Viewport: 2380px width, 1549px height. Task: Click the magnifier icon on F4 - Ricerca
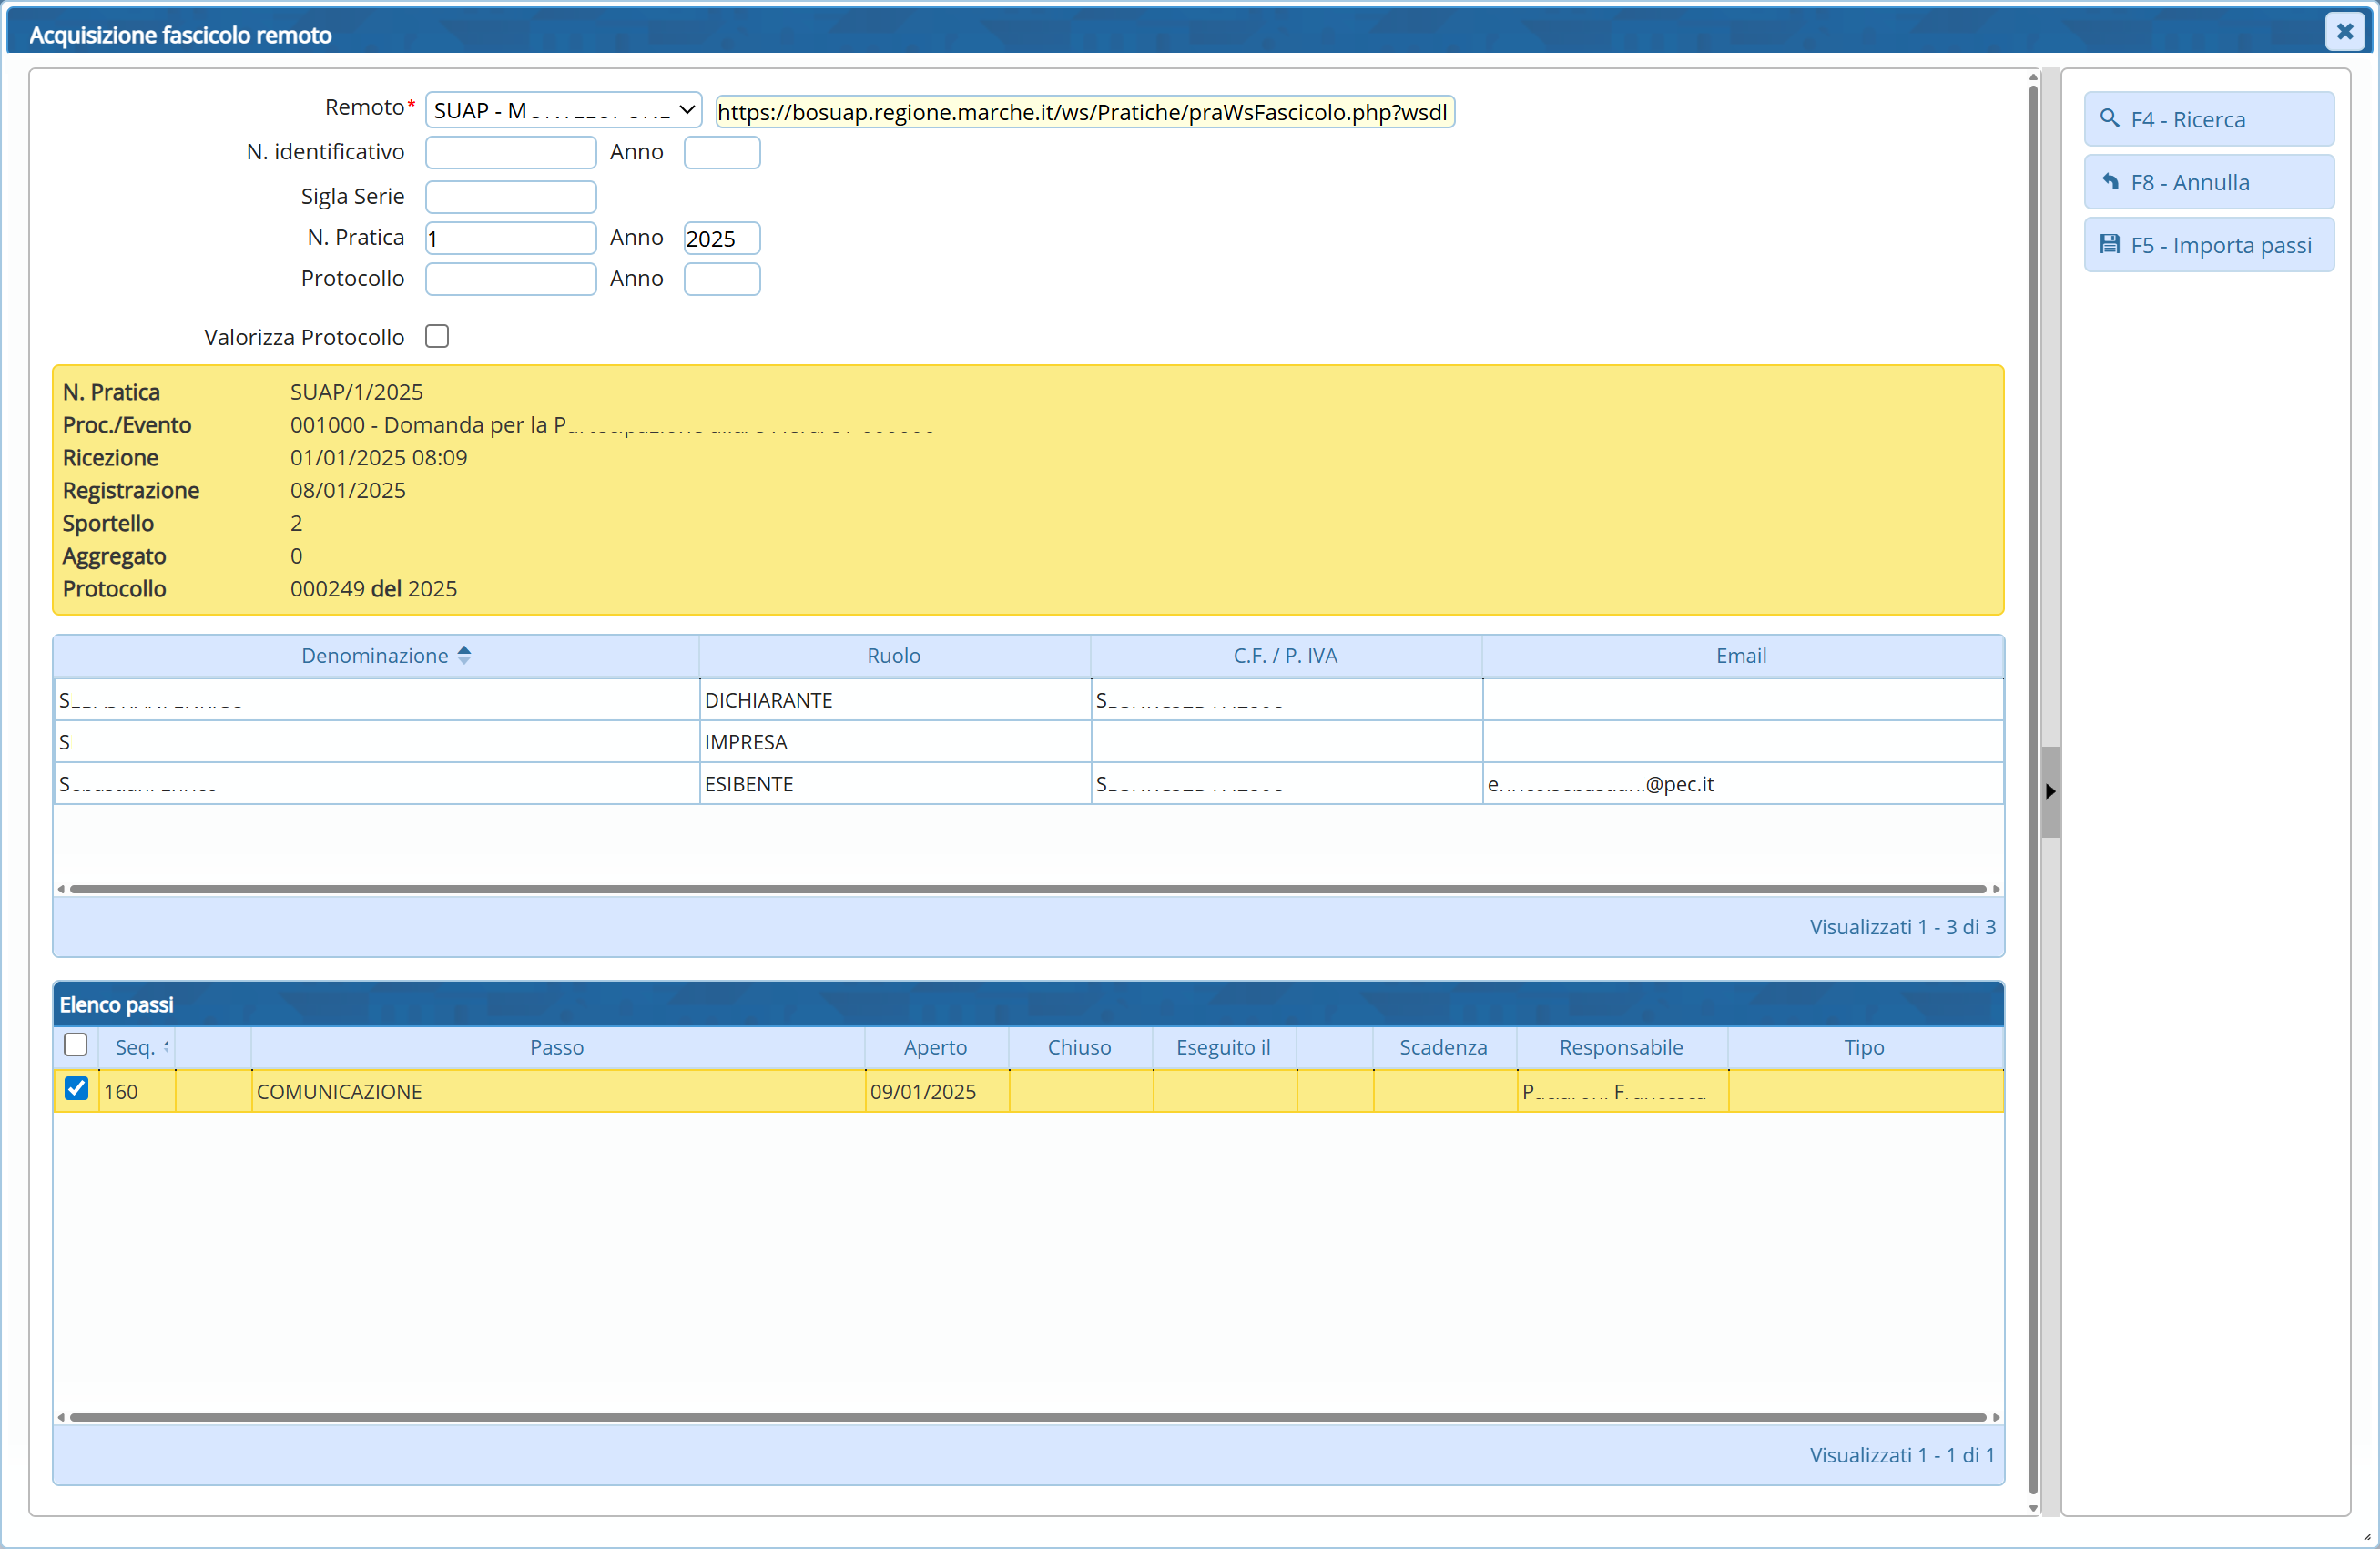coord(2109,119)
